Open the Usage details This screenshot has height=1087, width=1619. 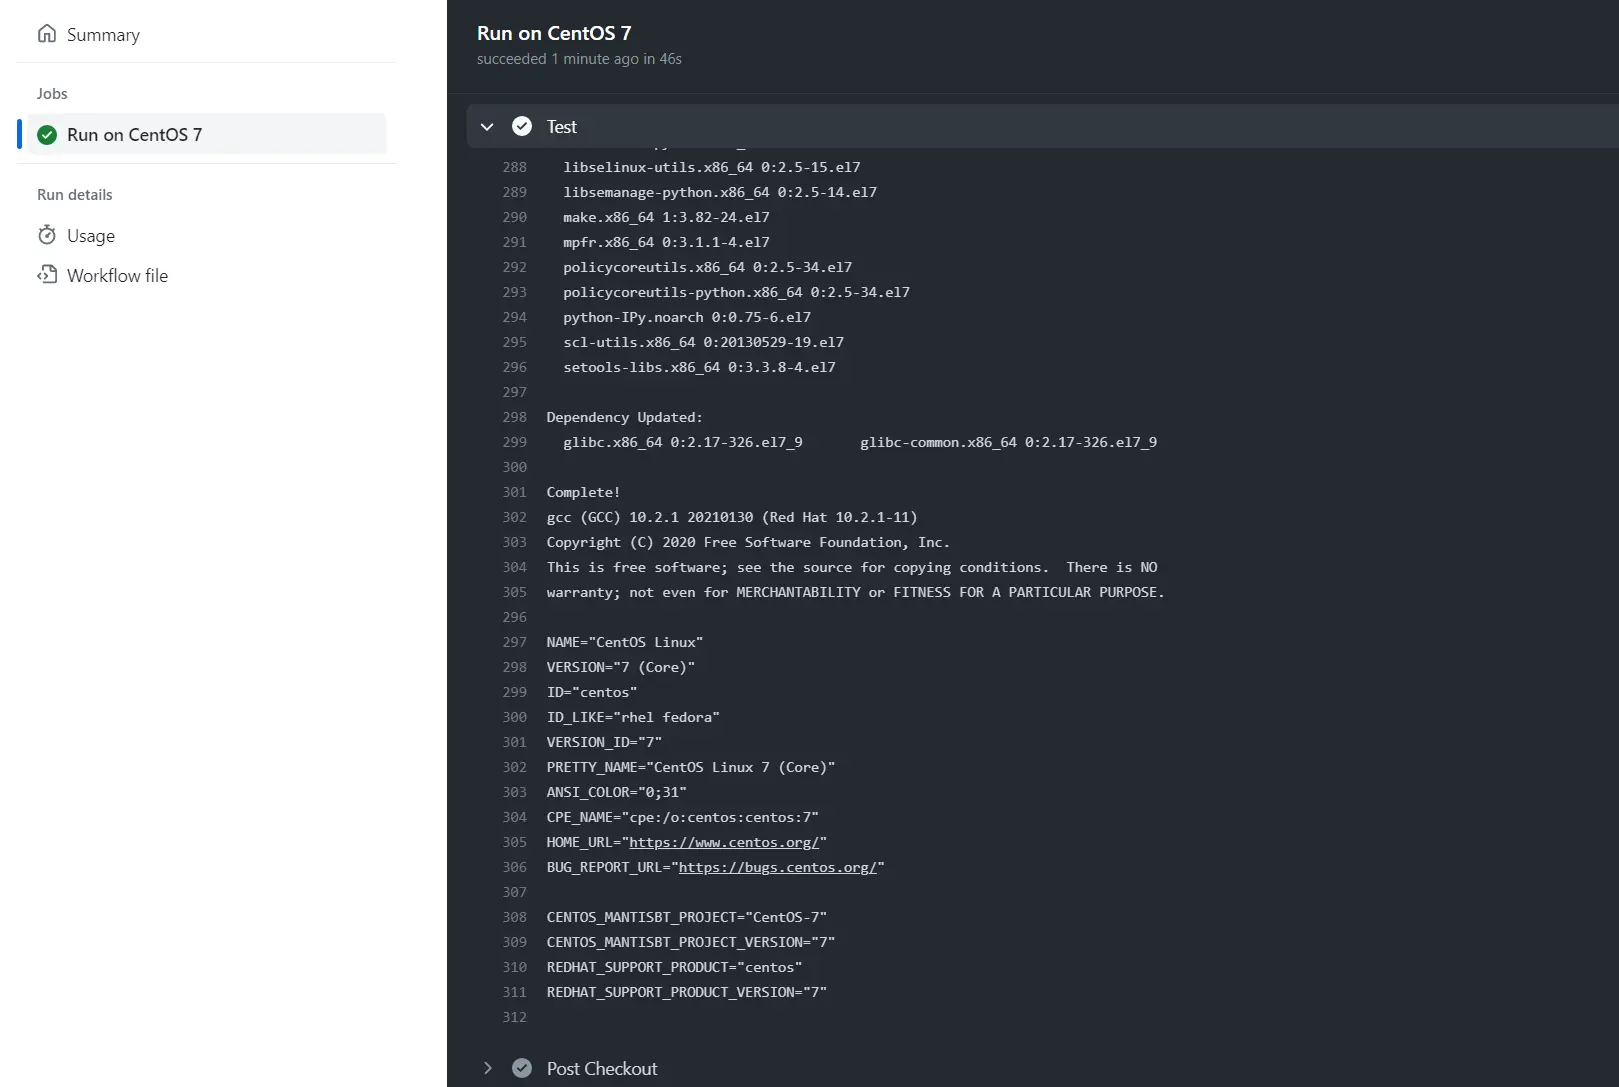91,236
